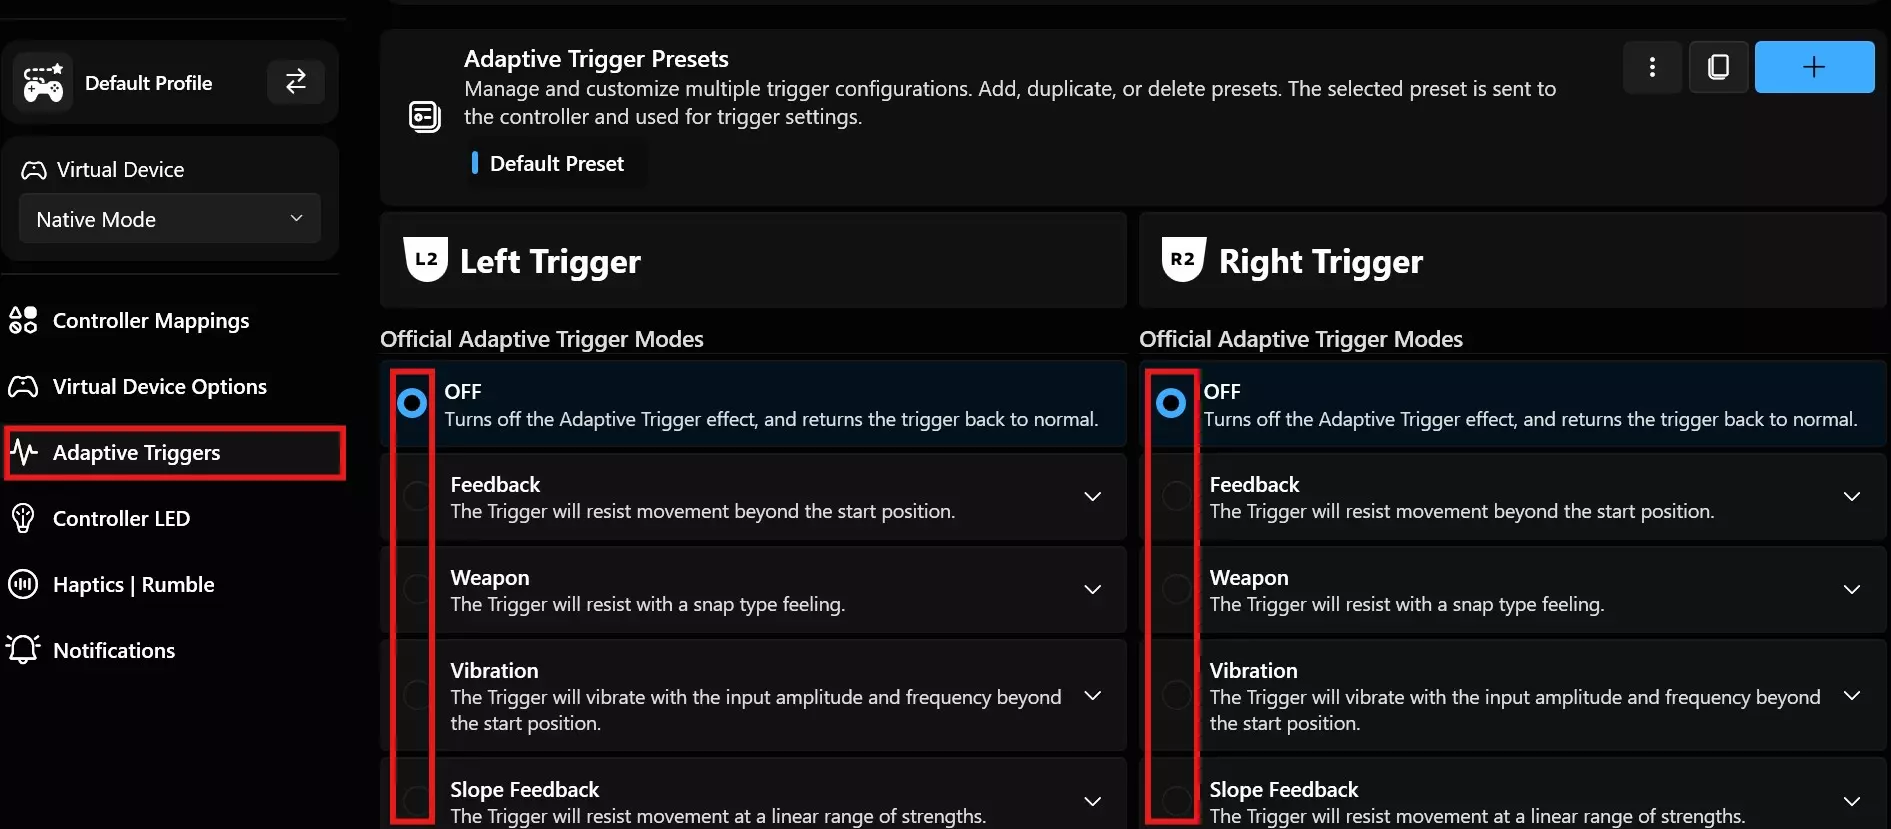Add a new adaptive trigger preset
The image size is (1891, 829).
click(x=1813, y=67)
